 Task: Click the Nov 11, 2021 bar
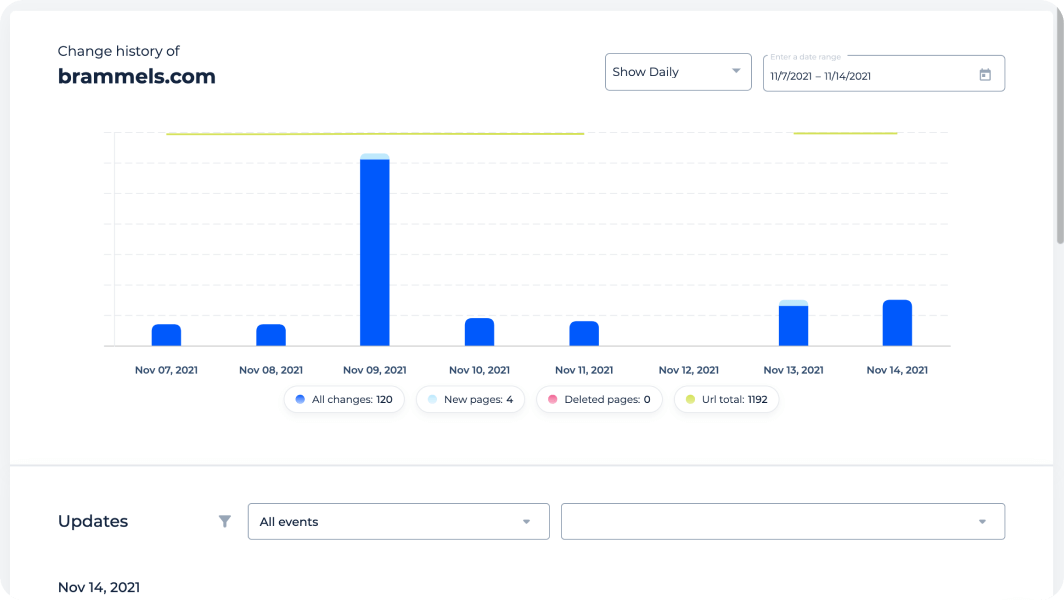pyautogui.click(x=584, y=333)
